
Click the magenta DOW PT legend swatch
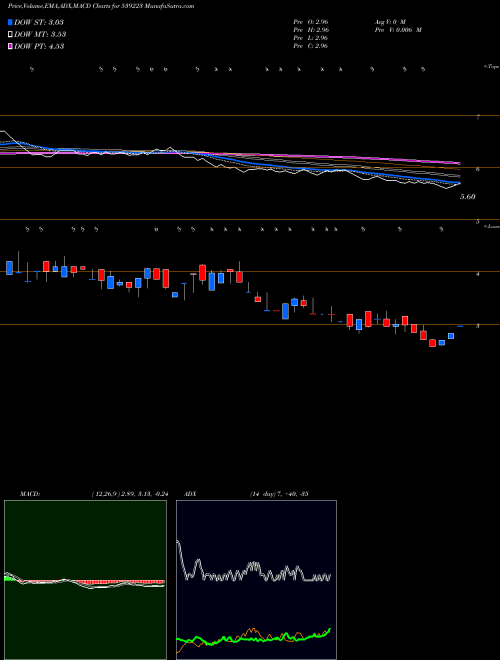pyautogui.click(x=11, y=47)
